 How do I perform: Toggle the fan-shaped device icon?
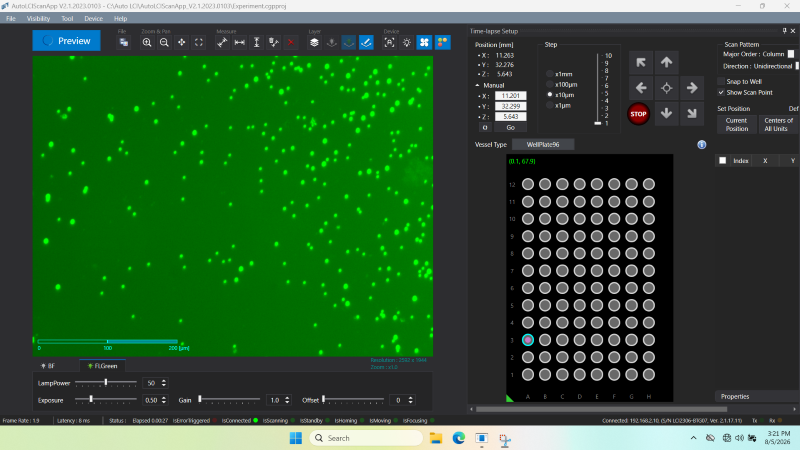424,42
